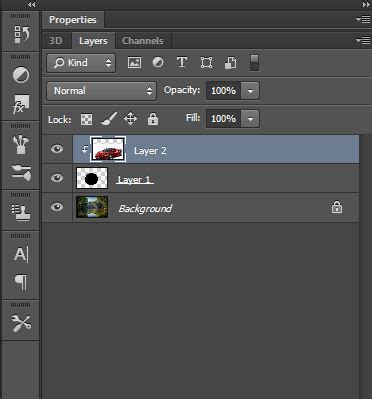Filter layers by smart objects
The image size is (372, 399).
(x=230, y=63)
